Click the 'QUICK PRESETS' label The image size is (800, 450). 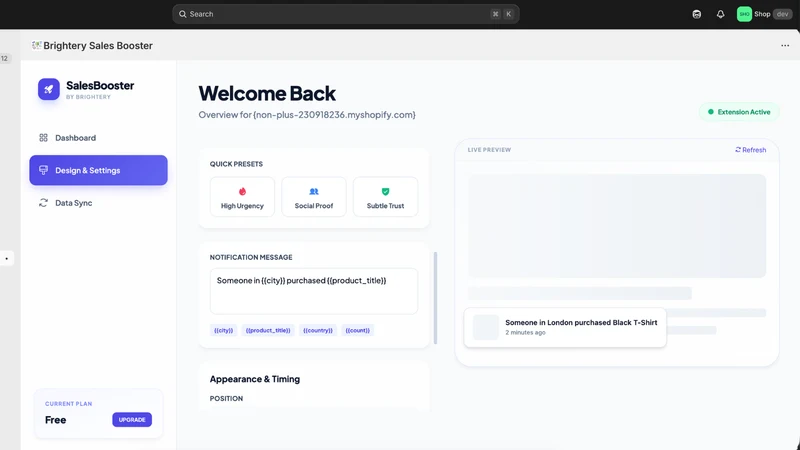click(x=236, y=164)
